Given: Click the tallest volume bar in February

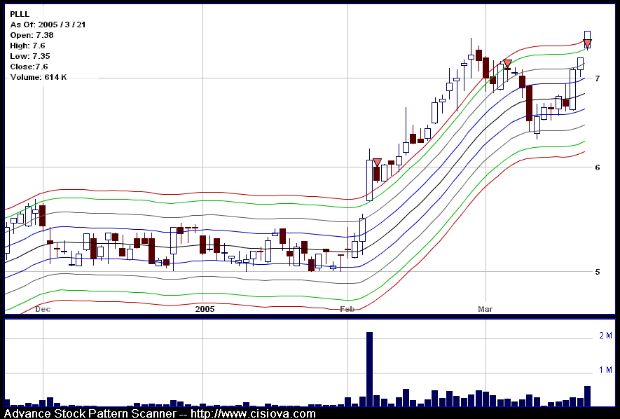Looking at the screenshot, I should tap(369, 369).
